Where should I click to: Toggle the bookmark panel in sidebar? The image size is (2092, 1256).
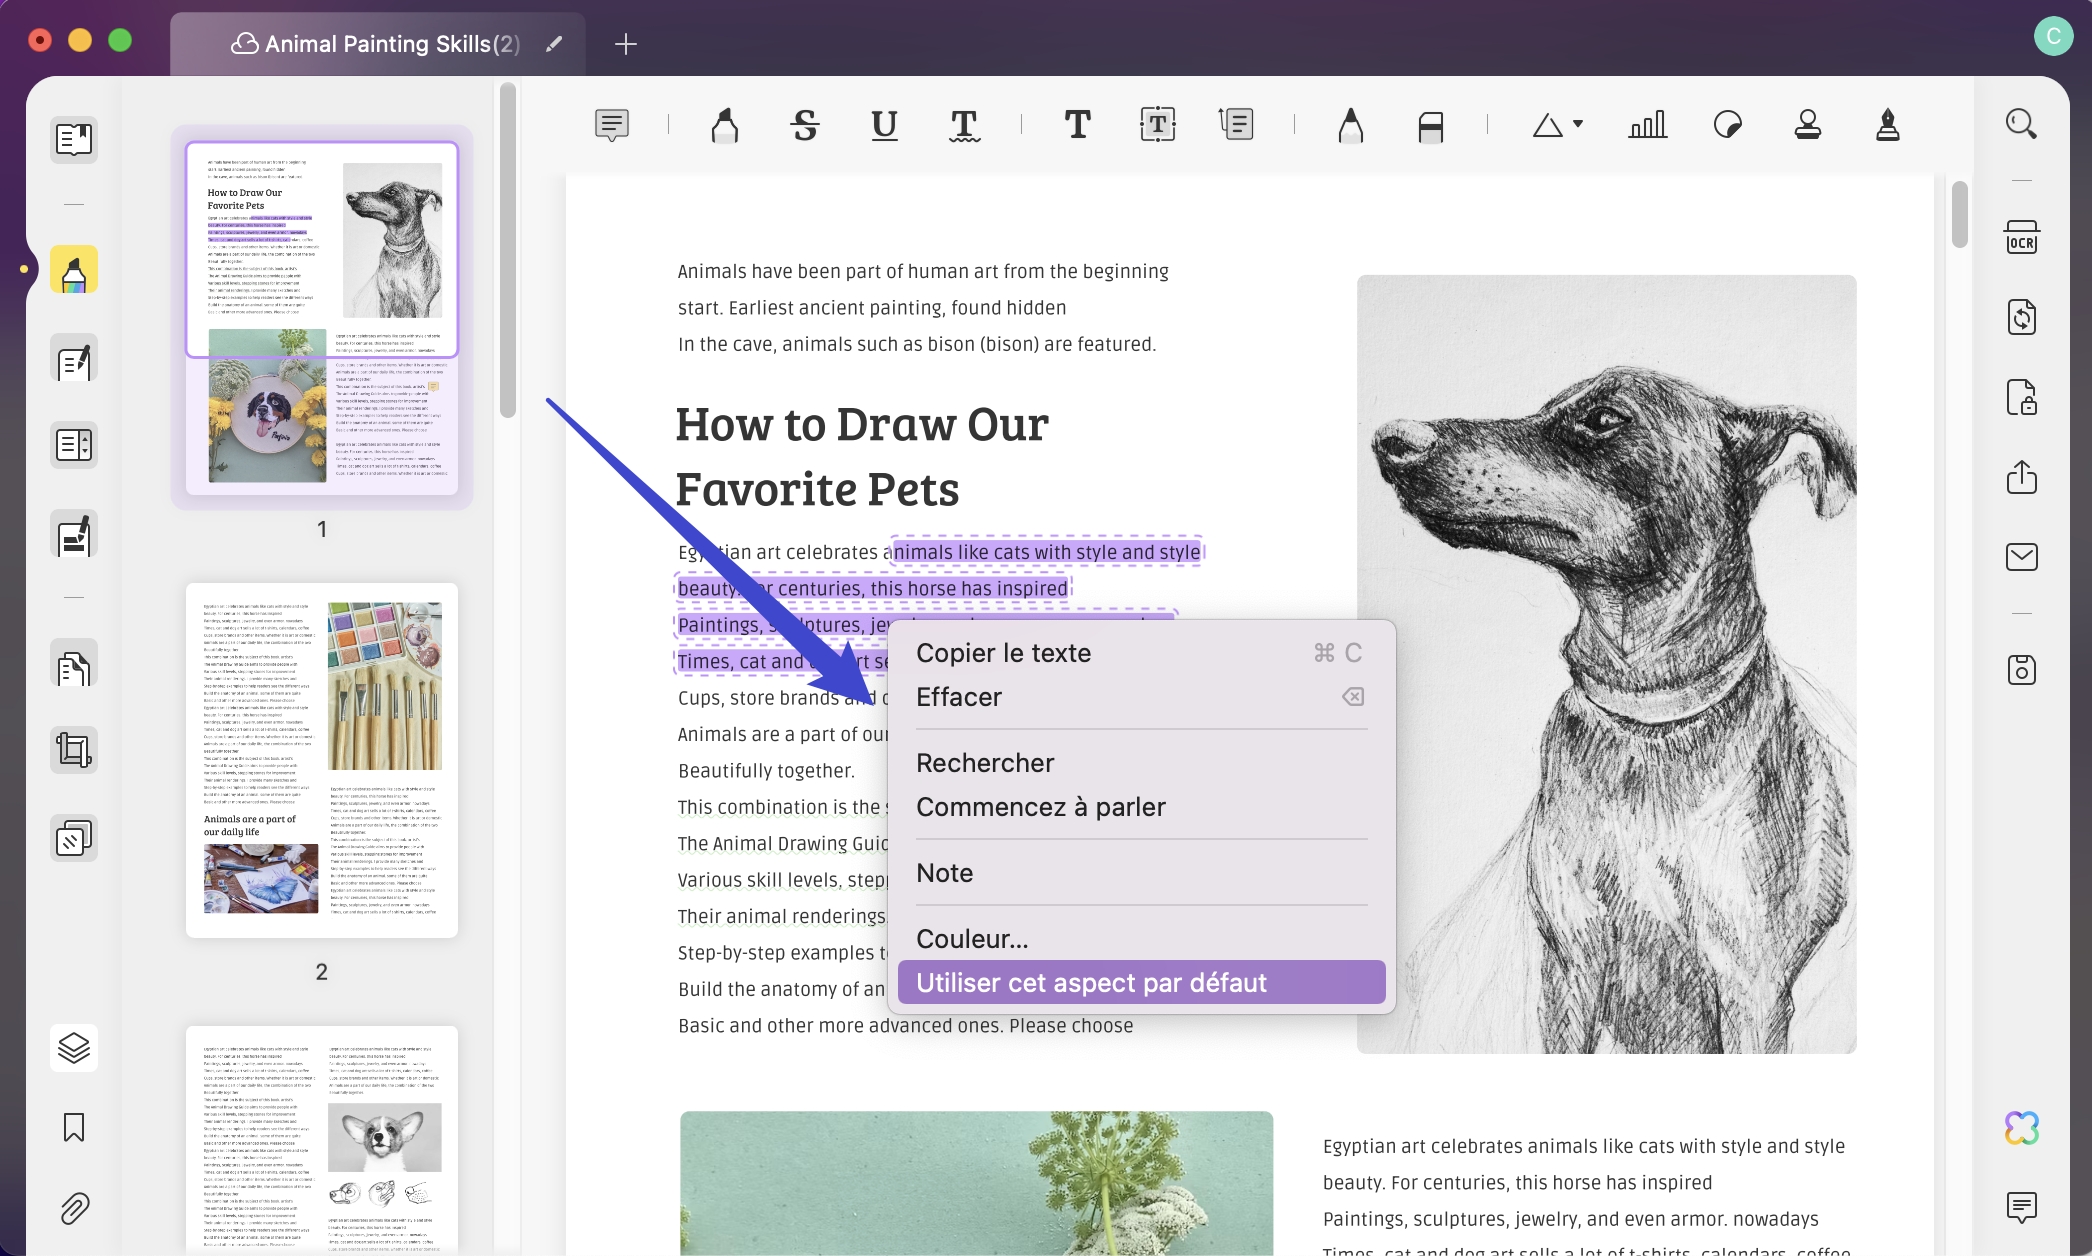tap(74, 1127)
